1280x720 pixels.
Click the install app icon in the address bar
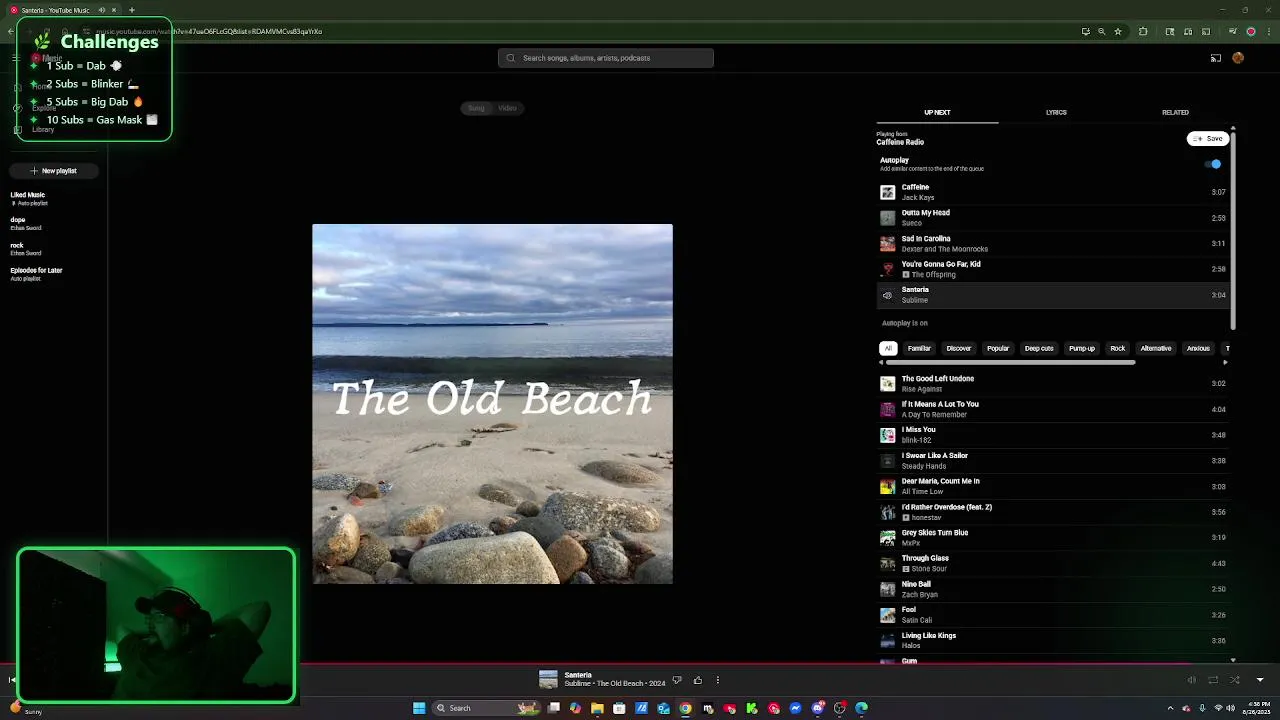coord(1085,31)
